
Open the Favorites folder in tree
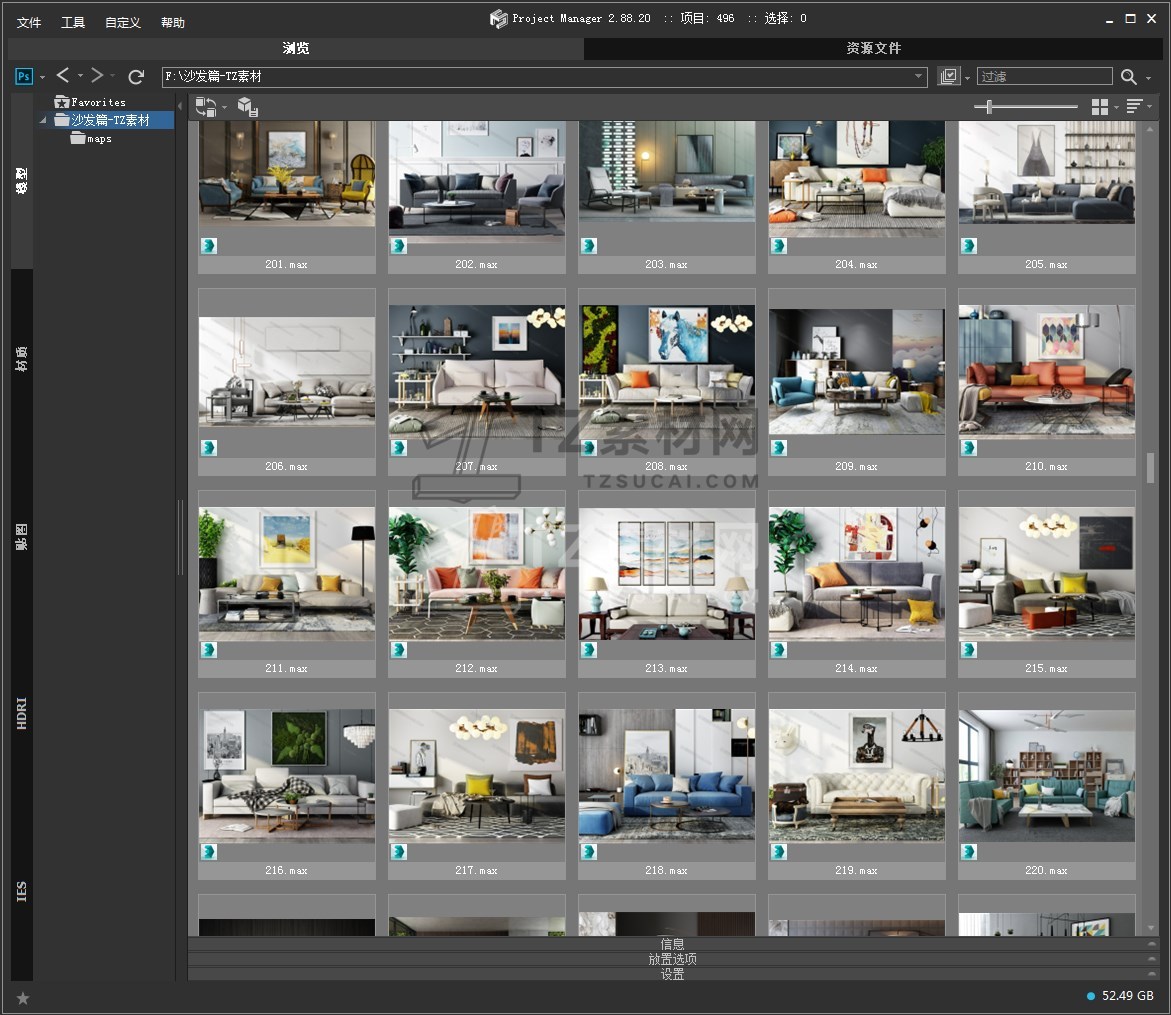pyautogui.click(x=98, y=102)
